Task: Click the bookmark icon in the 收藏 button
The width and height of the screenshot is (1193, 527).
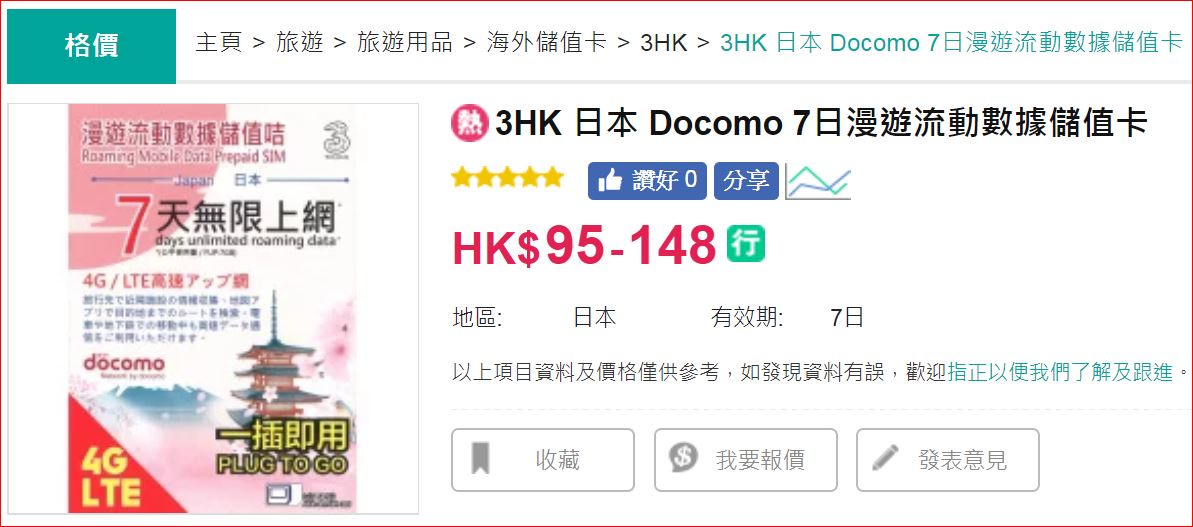Action: click(x=480, y=459)
